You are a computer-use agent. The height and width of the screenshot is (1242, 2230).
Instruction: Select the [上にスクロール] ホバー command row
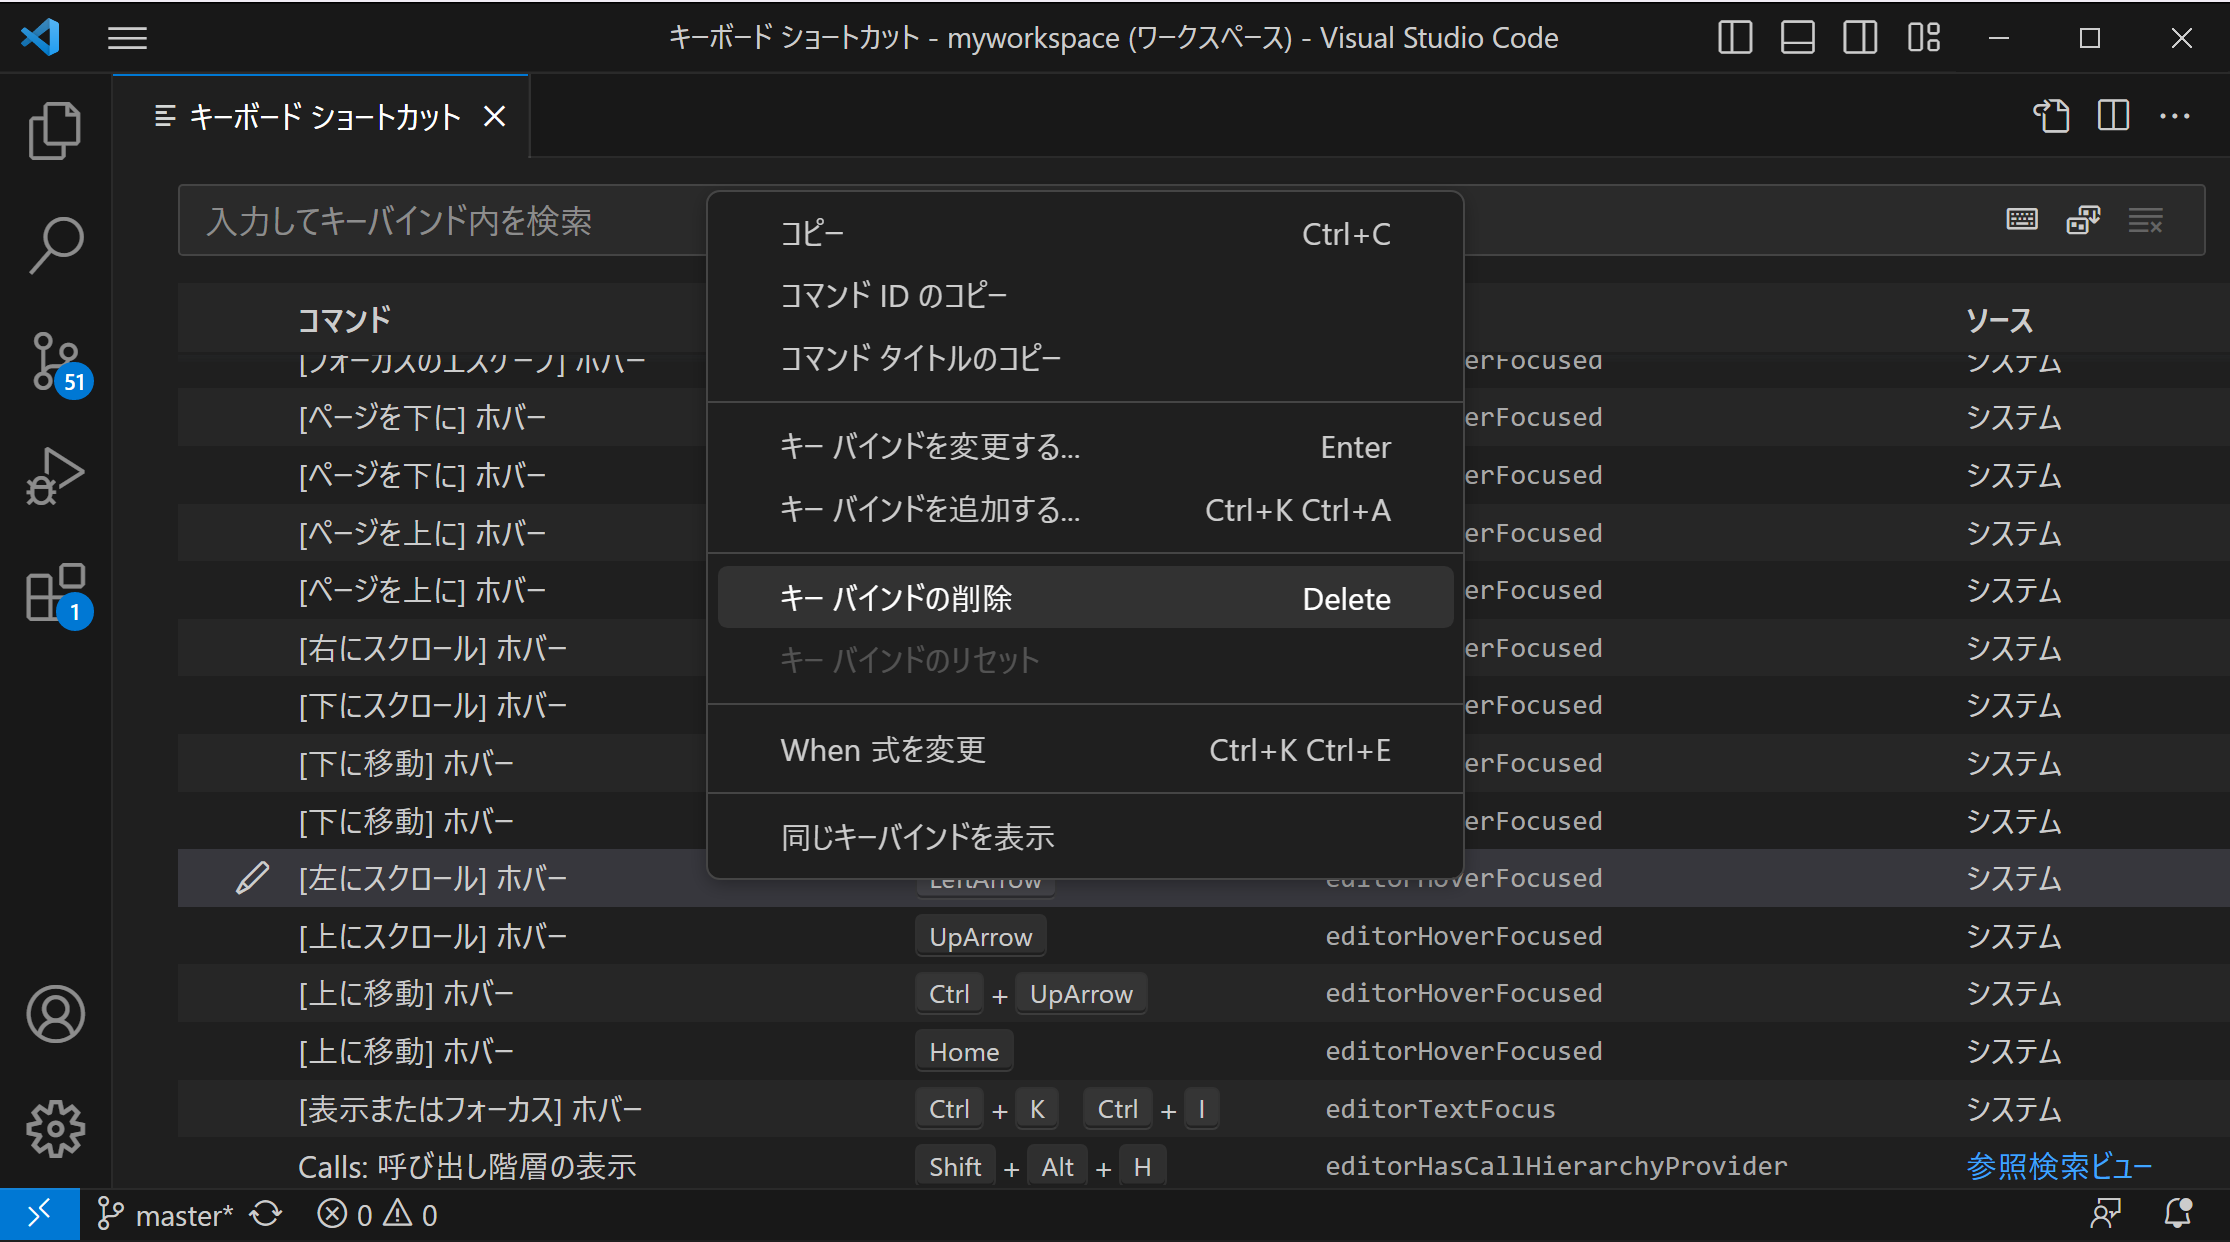(x=1204, y=936)
